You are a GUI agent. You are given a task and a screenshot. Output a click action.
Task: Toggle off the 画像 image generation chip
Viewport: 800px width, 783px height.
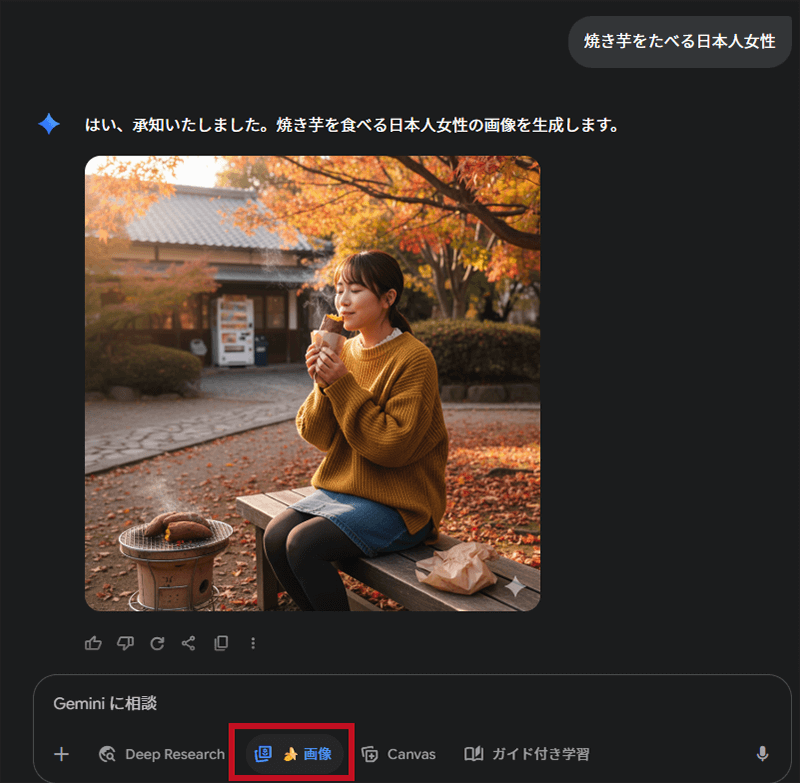[x=294, y=754]
